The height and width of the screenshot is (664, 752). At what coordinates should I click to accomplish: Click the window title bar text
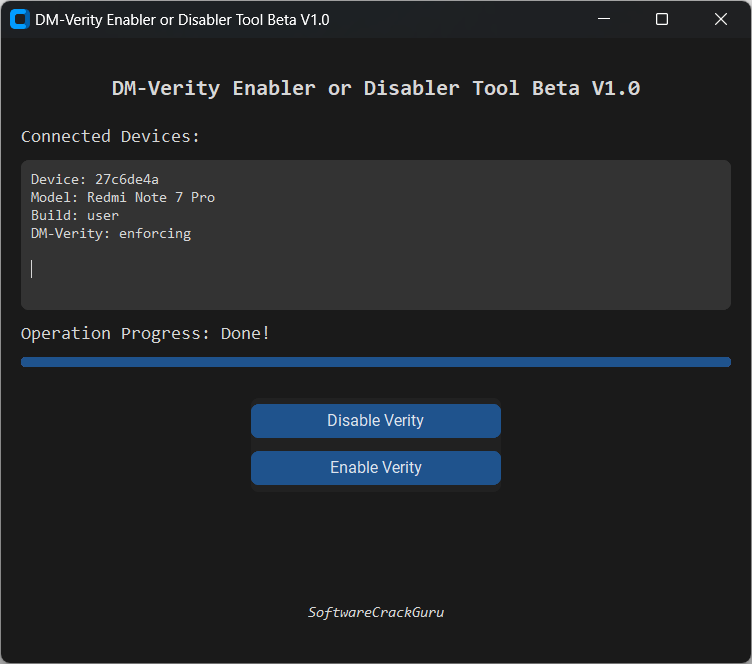182,20
